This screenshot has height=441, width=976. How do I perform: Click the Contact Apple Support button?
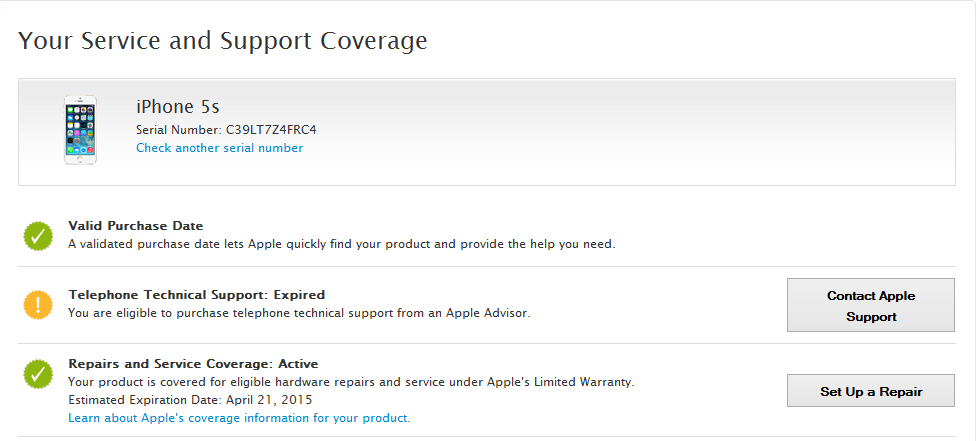click(x=871, y=305)
